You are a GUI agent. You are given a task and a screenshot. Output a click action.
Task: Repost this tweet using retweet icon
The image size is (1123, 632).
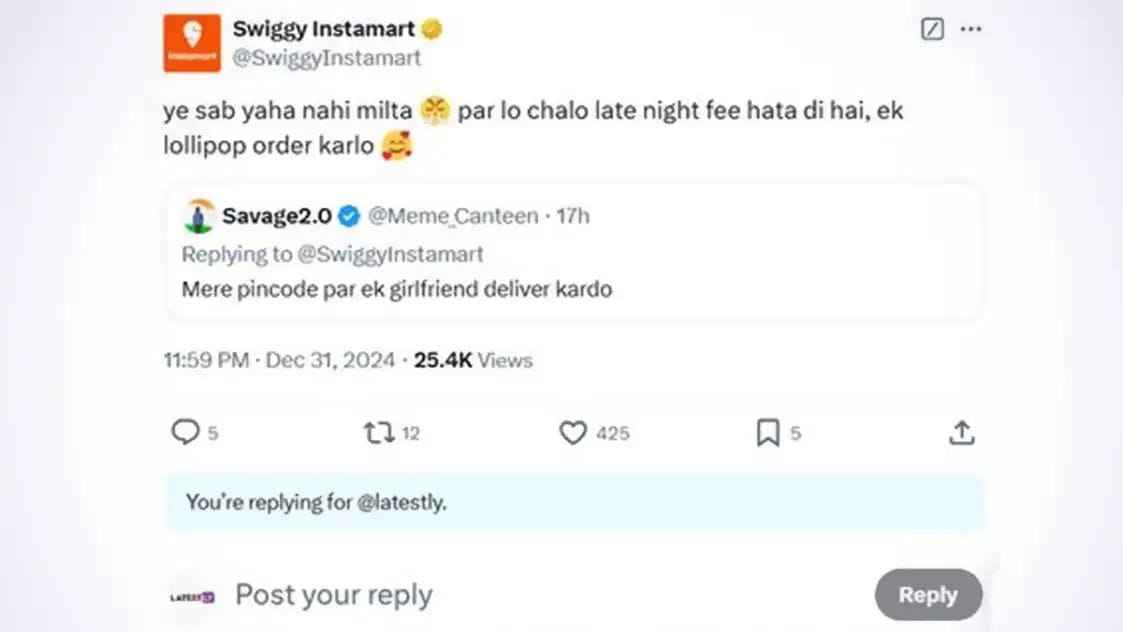(377, 433)
